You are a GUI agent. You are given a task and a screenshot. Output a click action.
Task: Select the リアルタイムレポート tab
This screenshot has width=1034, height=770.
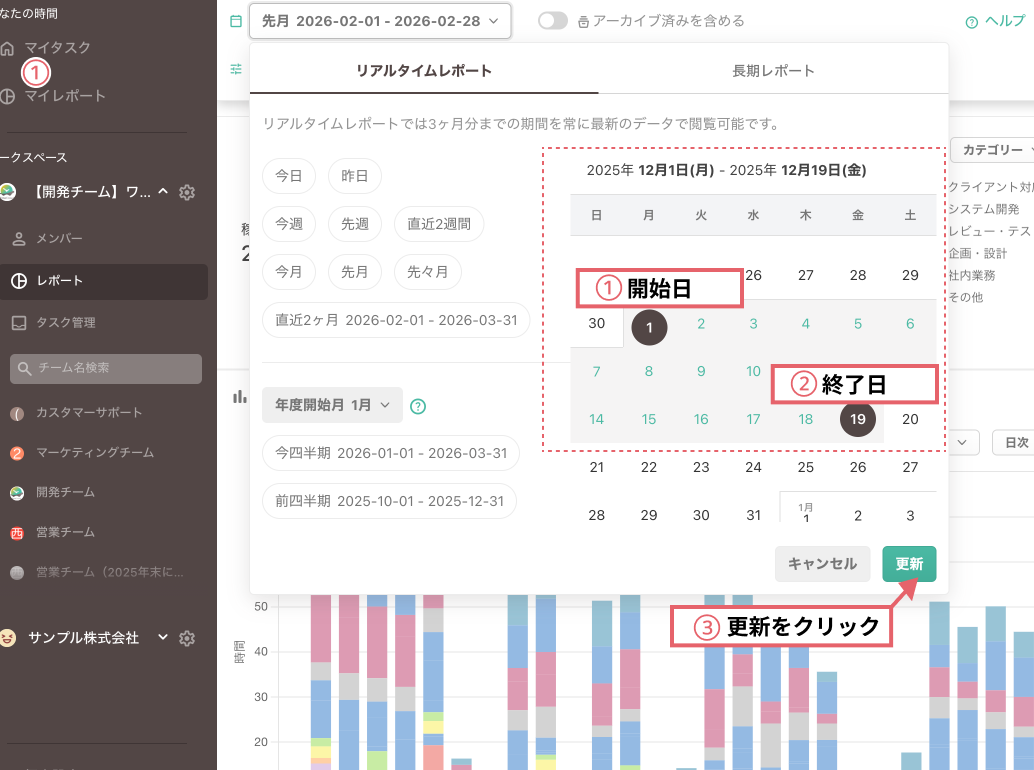424,71
